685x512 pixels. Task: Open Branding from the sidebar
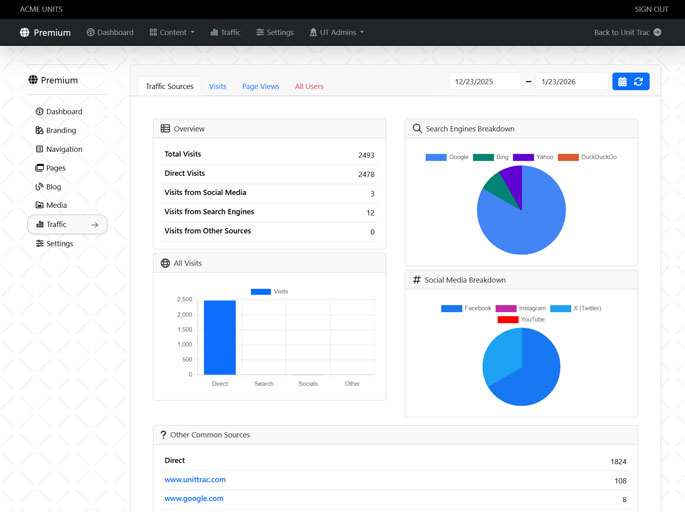pos(60,130)
